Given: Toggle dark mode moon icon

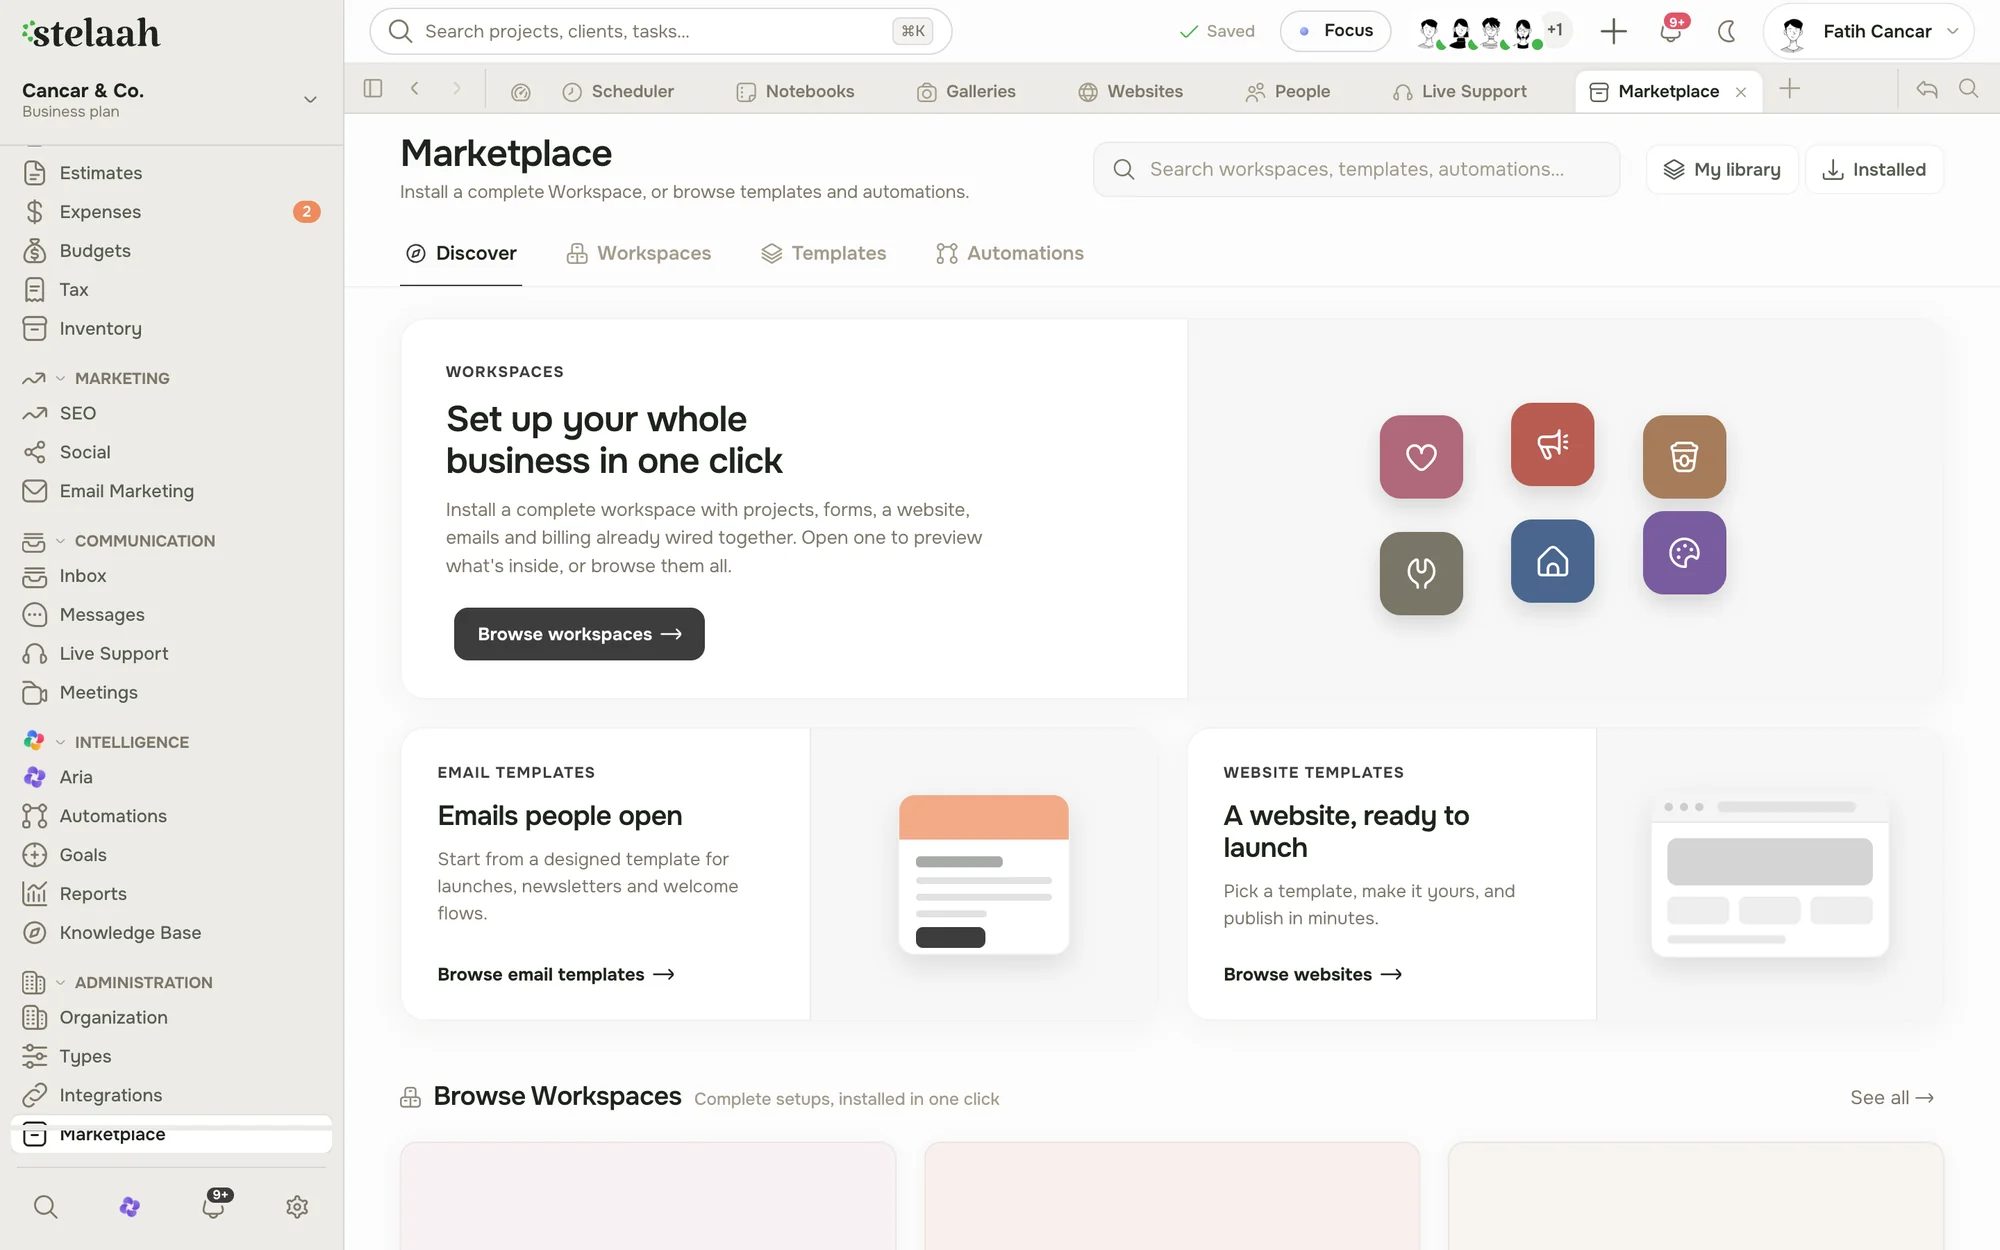Looking at the screenshot, I should [x=1727, y=31].
